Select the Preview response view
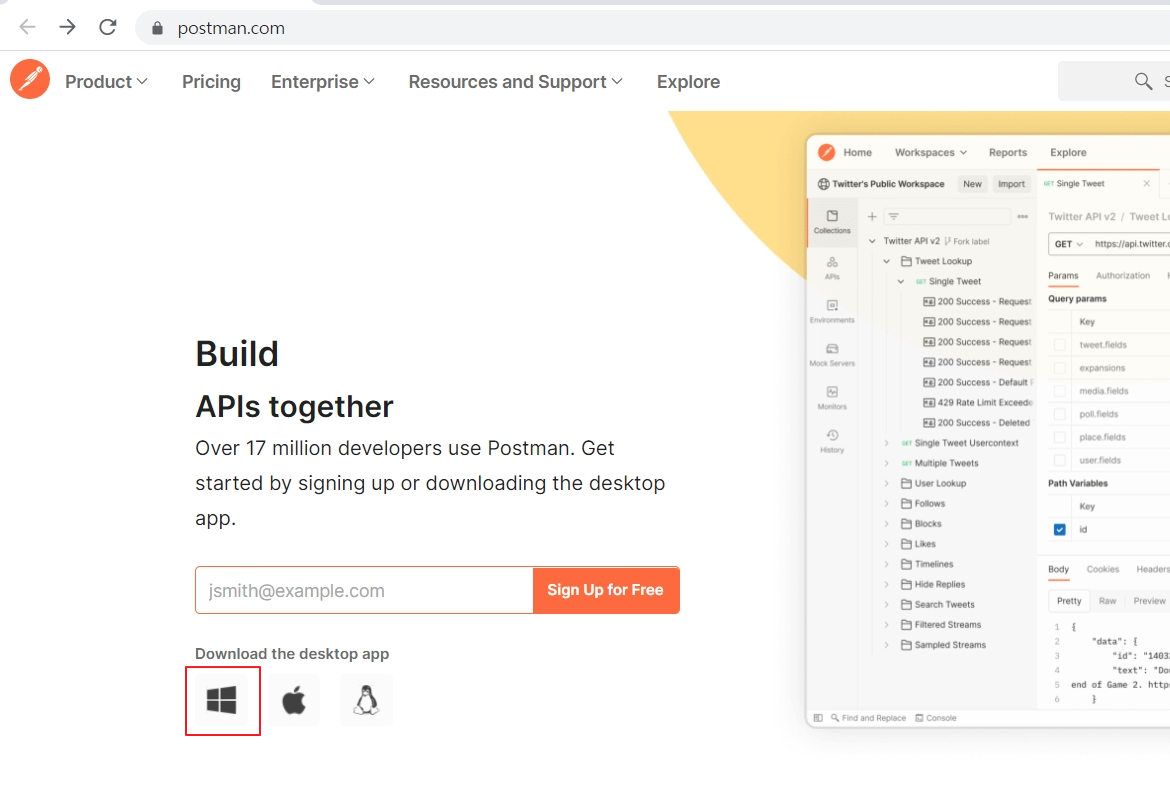Image resolution: width=1170 pixels, height=794 pixels. point(1148,601)
